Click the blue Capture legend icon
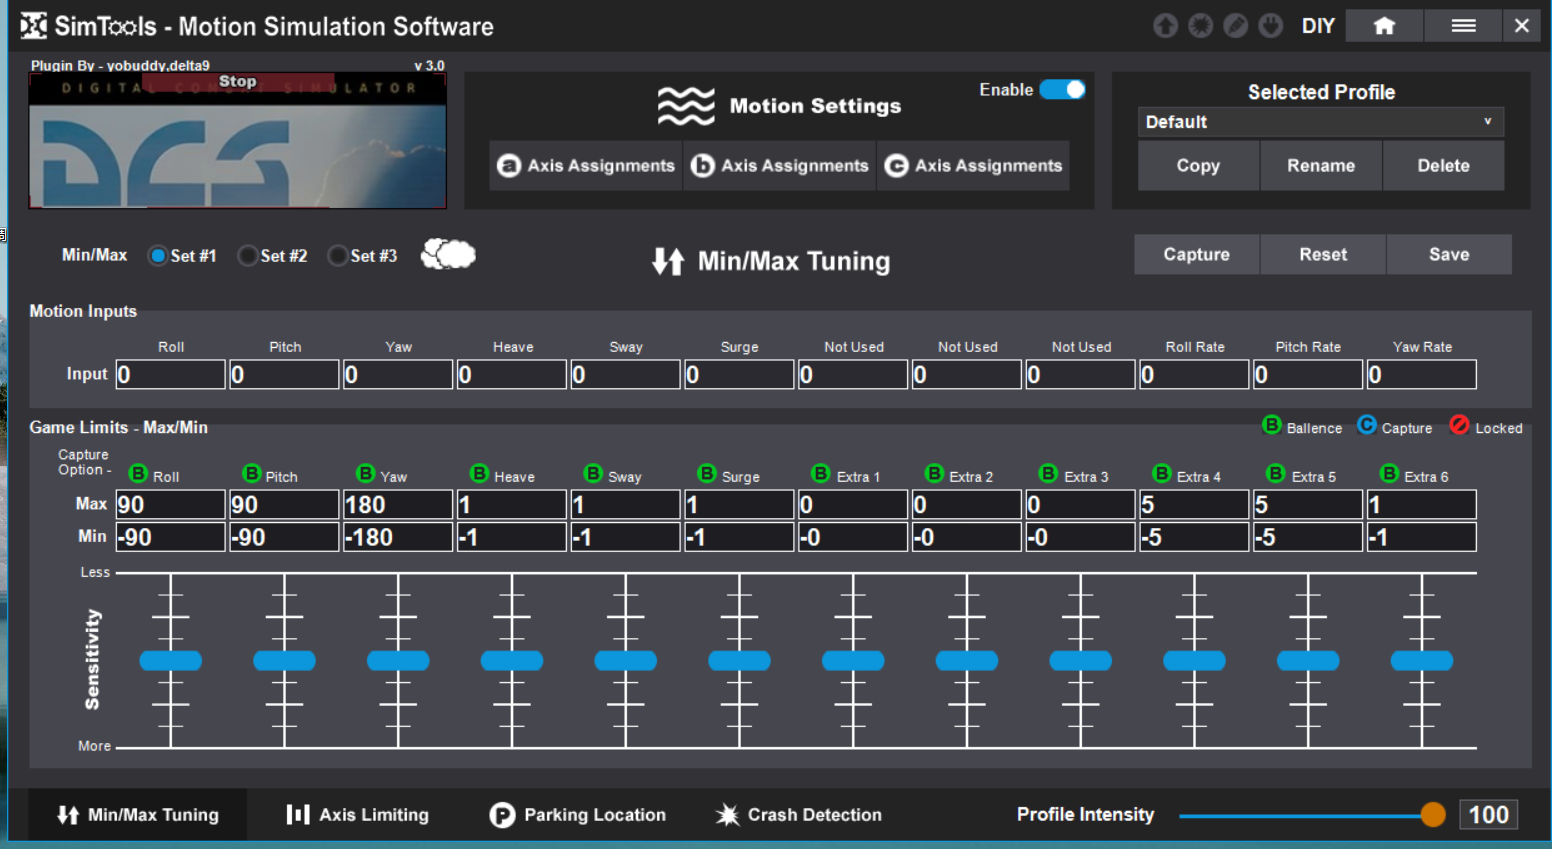Viewport: 1552px width, 849px height. 1367,425
